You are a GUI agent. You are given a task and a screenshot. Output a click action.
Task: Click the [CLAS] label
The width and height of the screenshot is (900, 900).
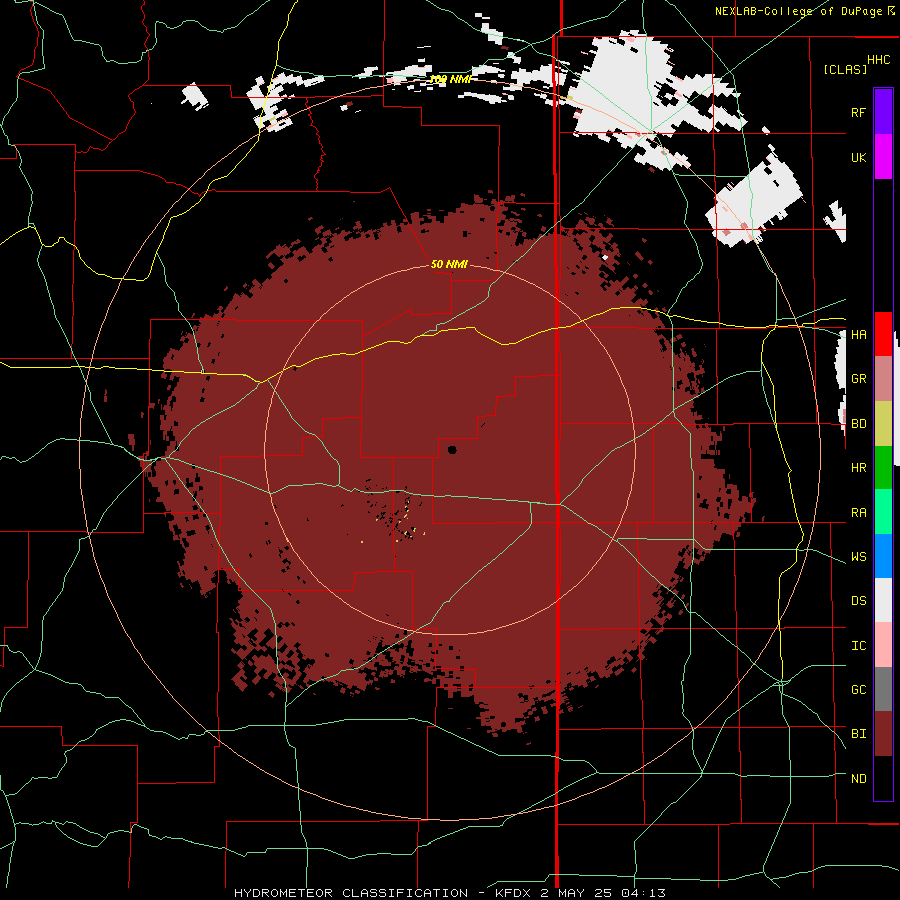(845, 69)
